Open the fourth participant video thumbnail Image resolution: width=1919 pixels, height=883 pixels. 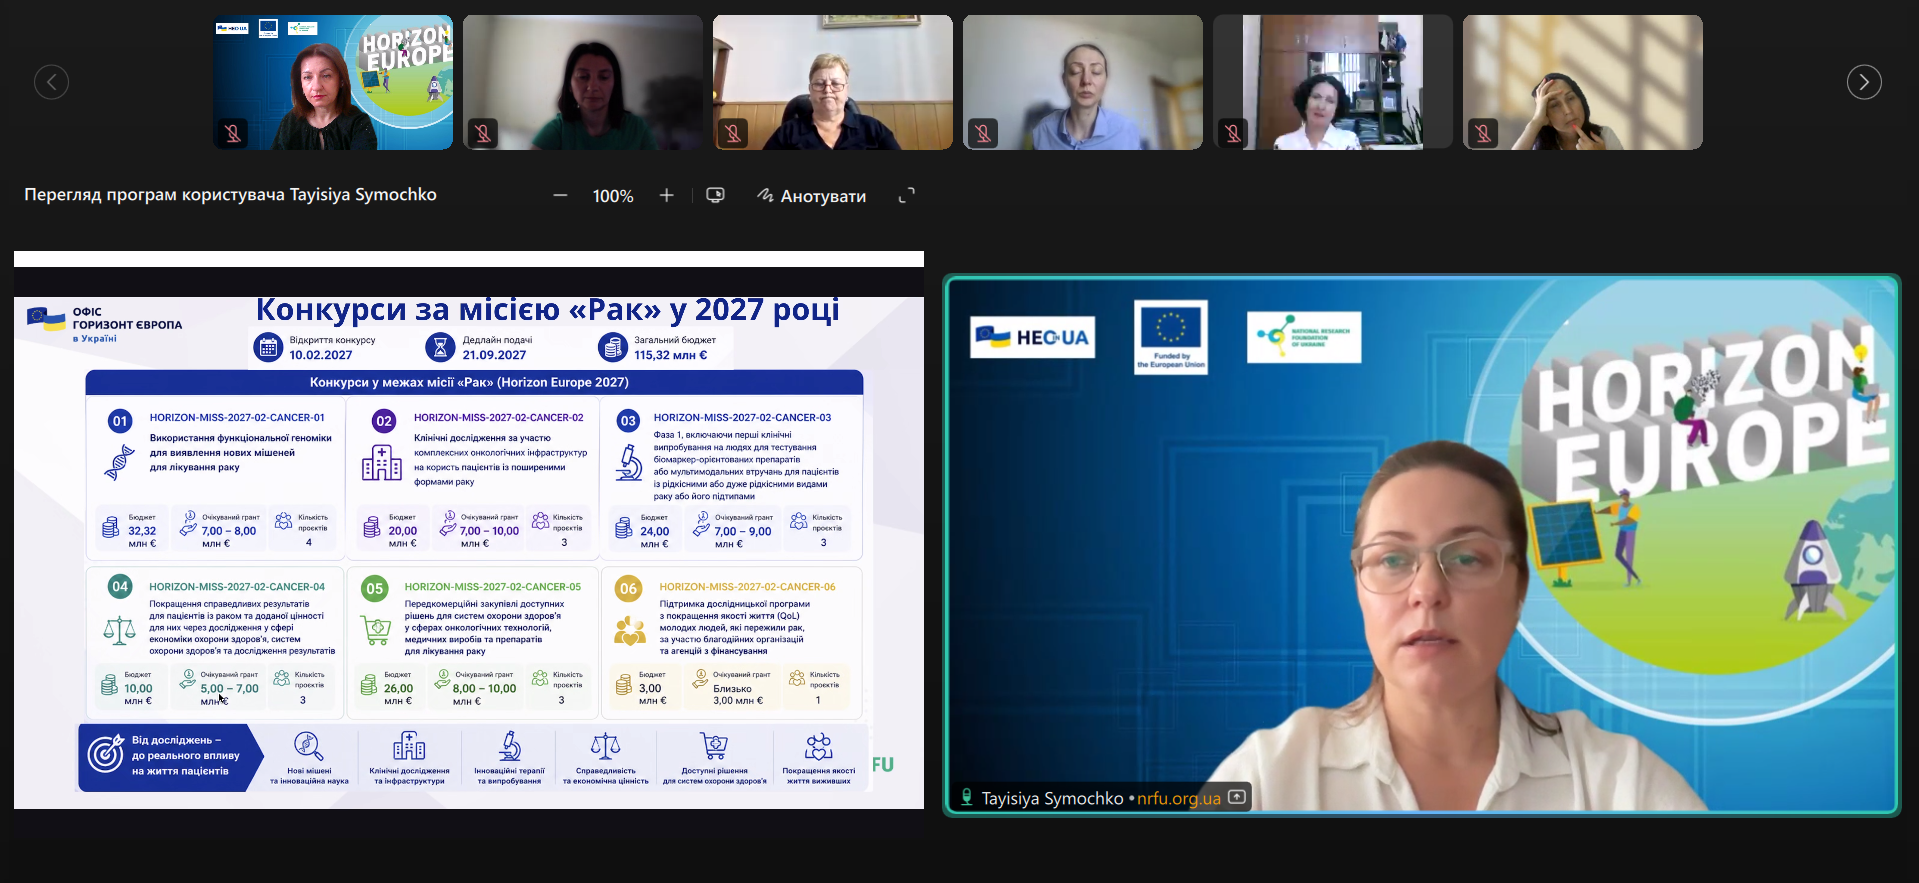click(x=1083, y=82)
